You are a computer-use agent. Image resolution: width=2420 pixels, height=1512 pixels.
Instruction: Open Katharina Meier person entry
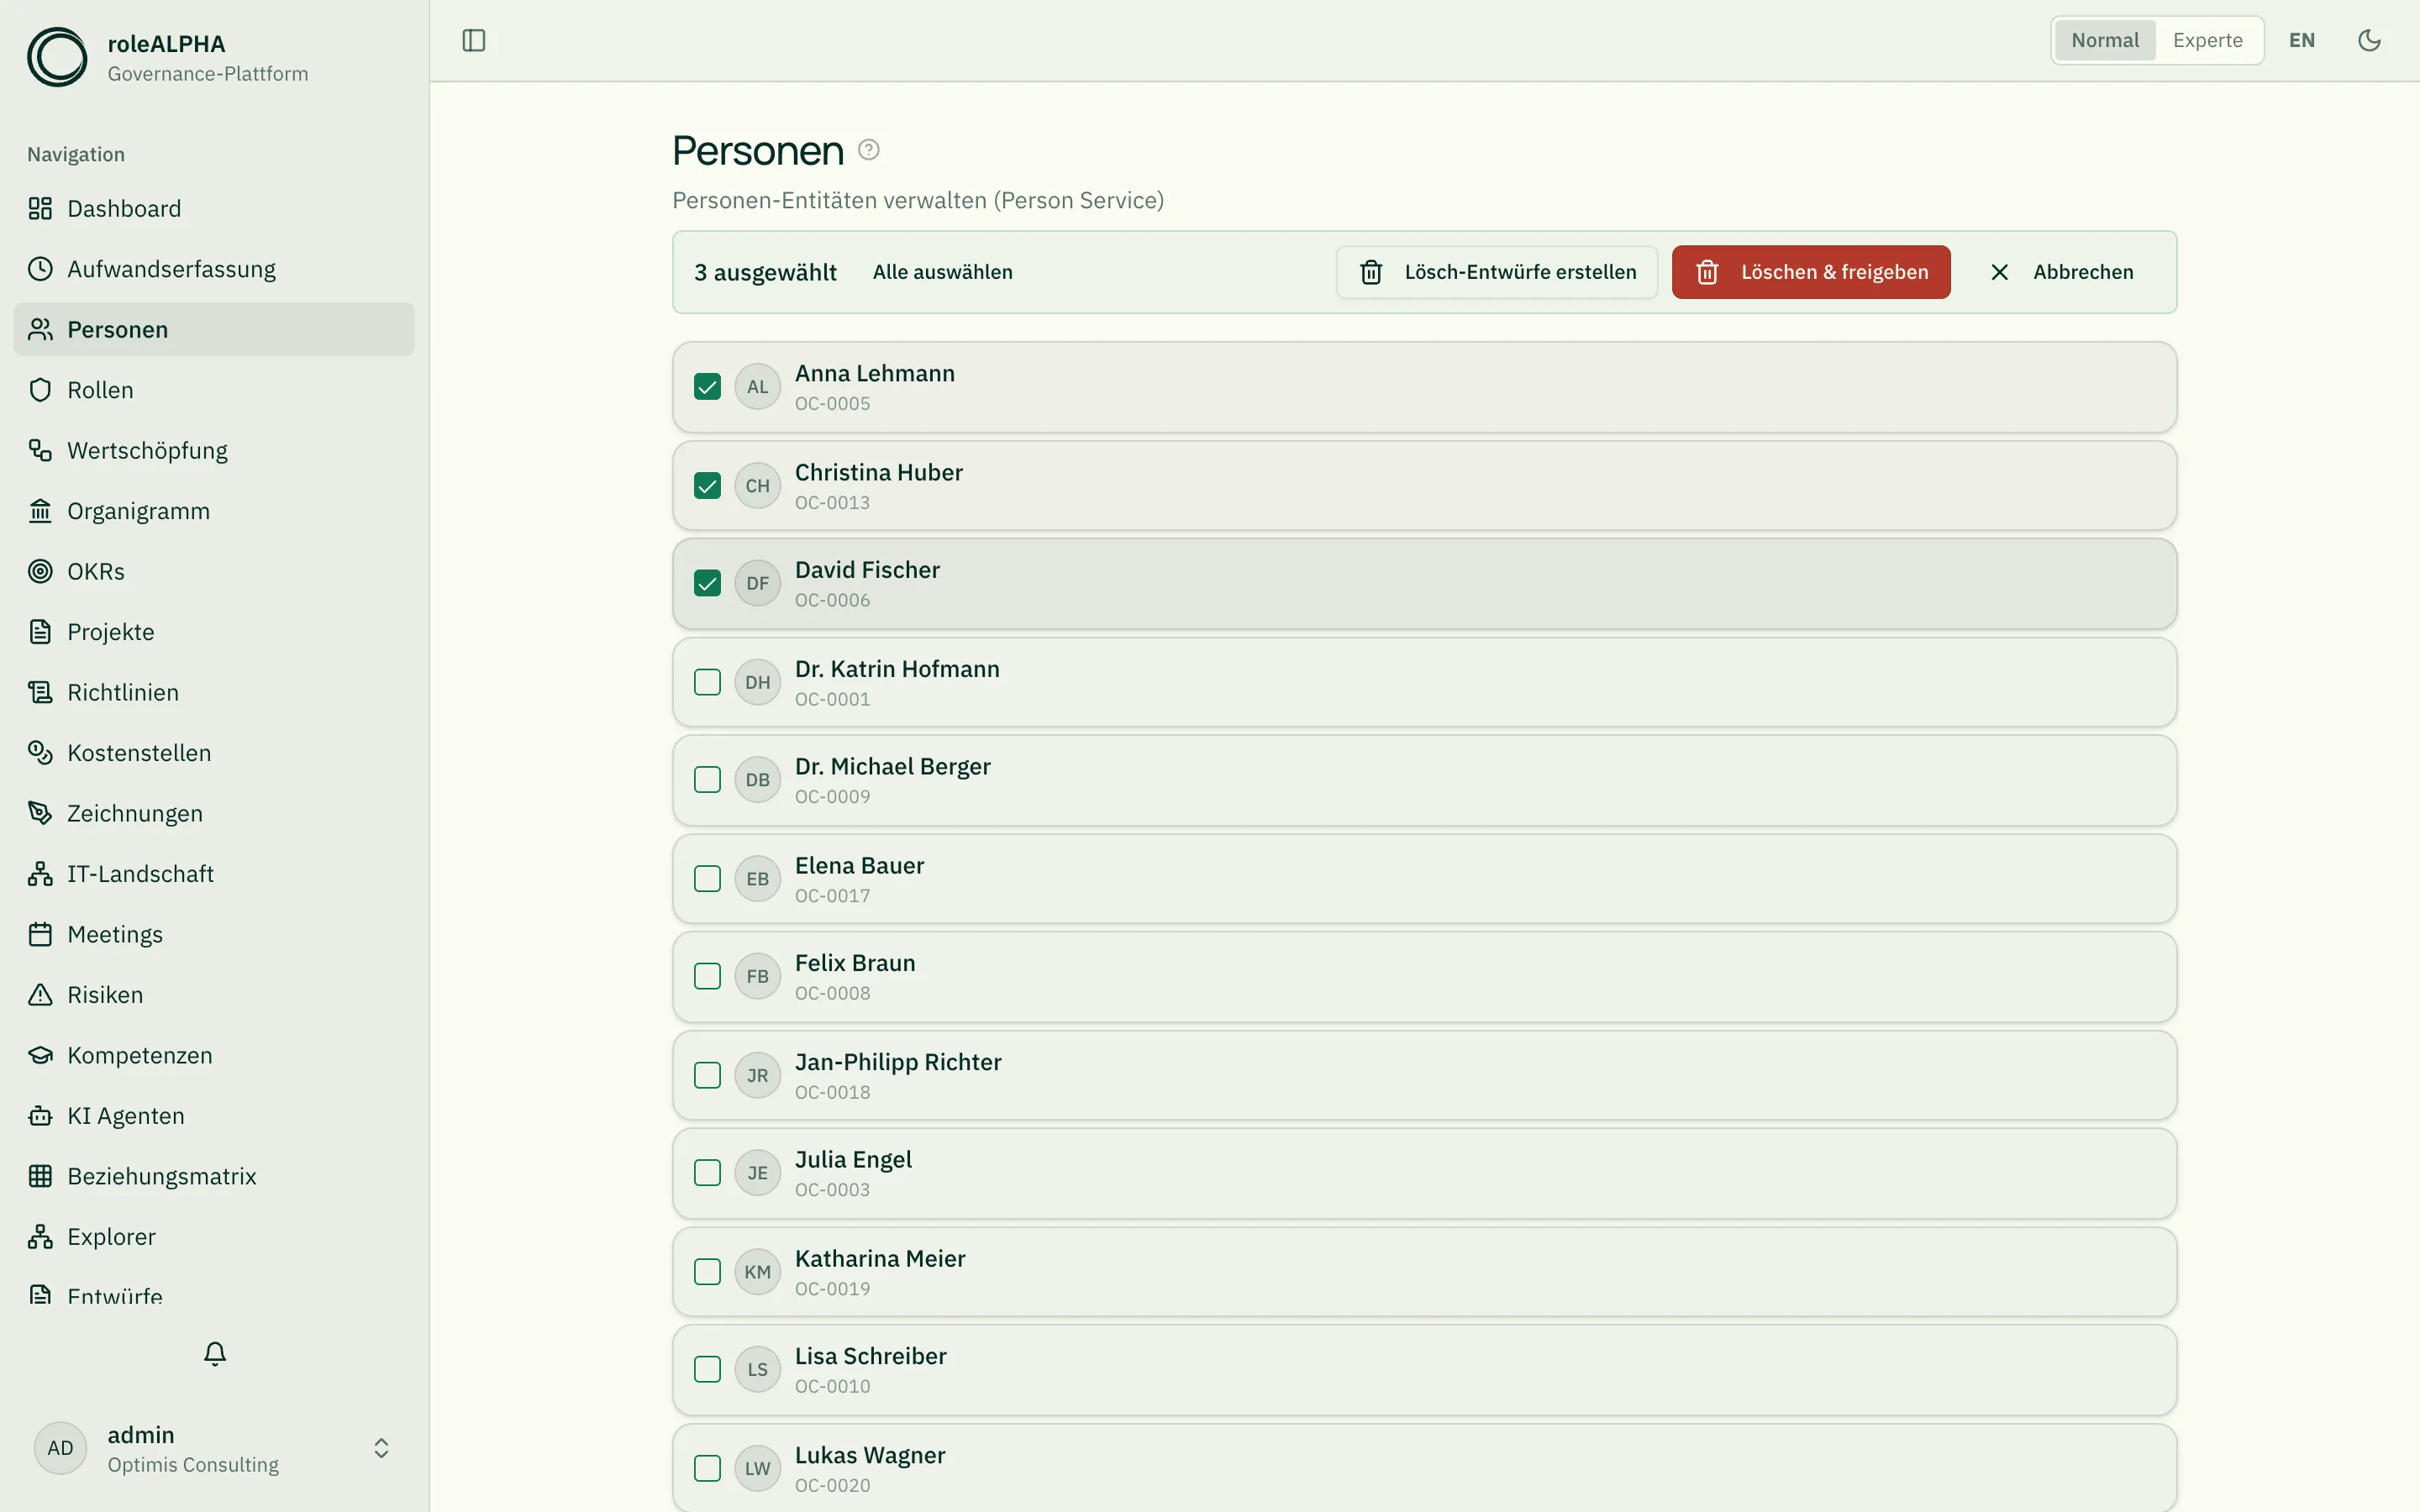(x=1424, y=1272)
